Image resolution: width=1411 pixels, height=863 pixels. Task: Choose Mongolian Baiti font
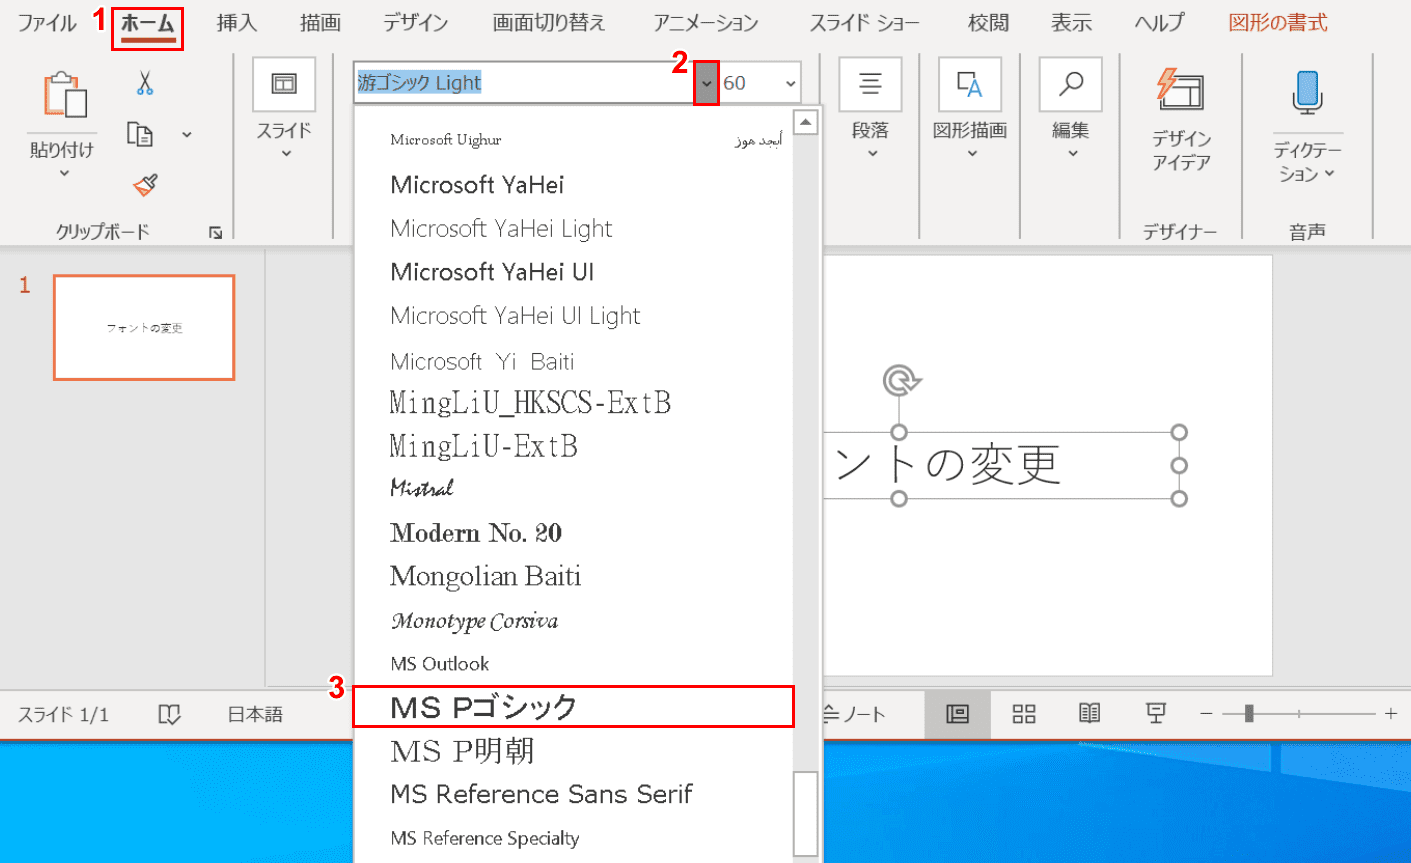573,576
